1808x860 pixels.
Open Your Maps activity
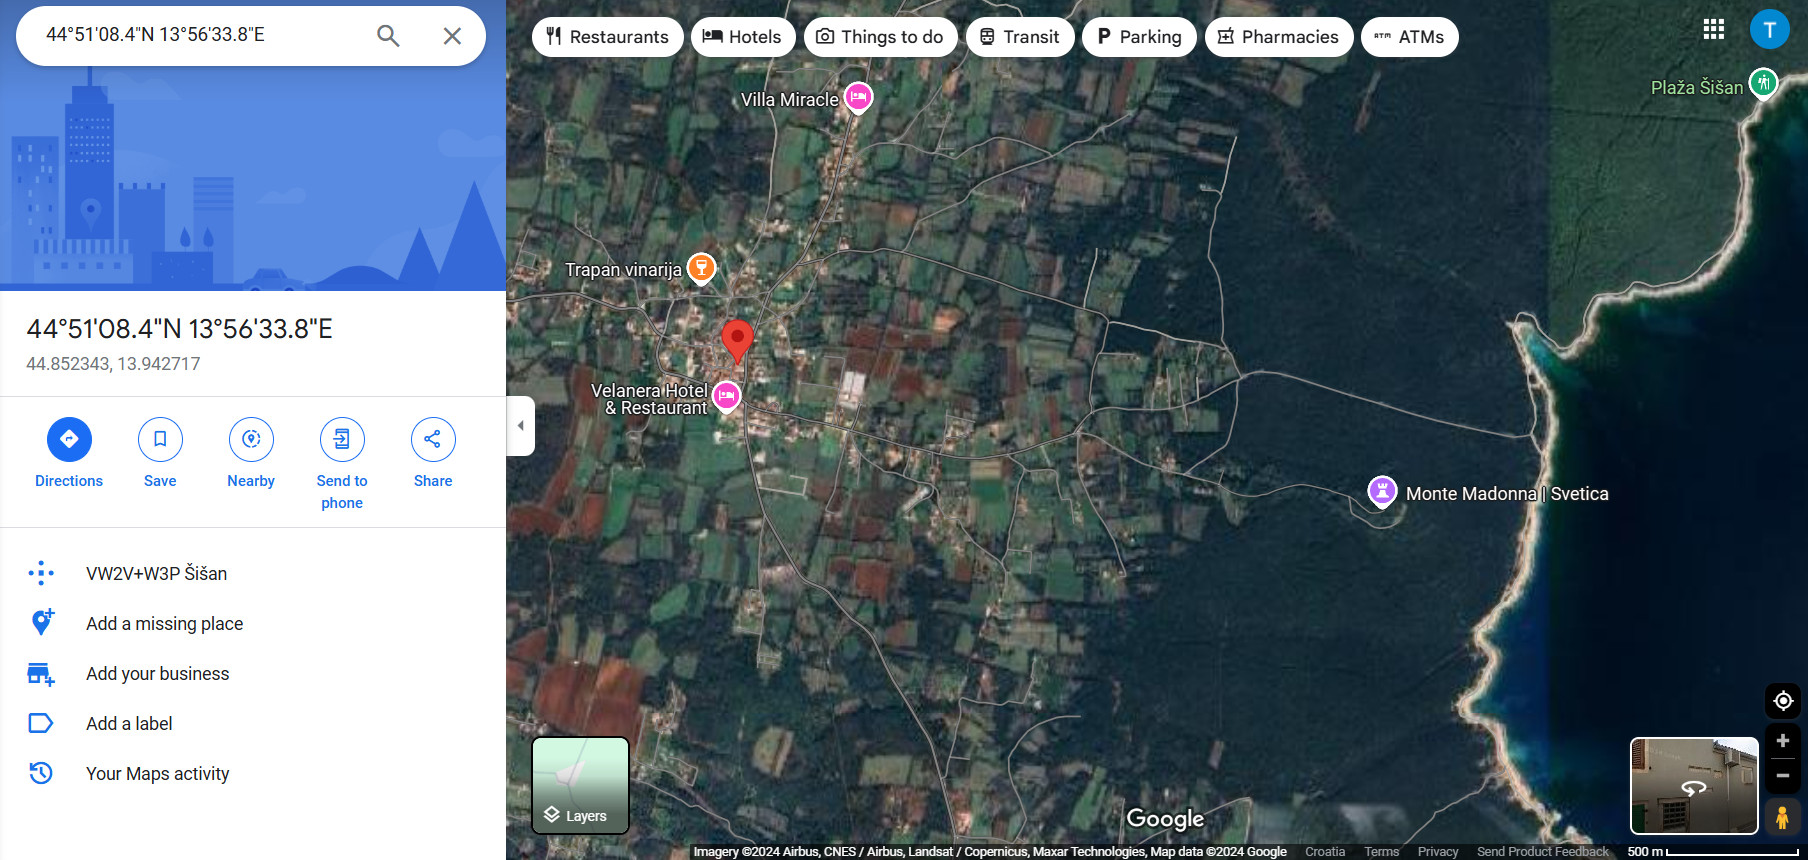pos(157,774)
